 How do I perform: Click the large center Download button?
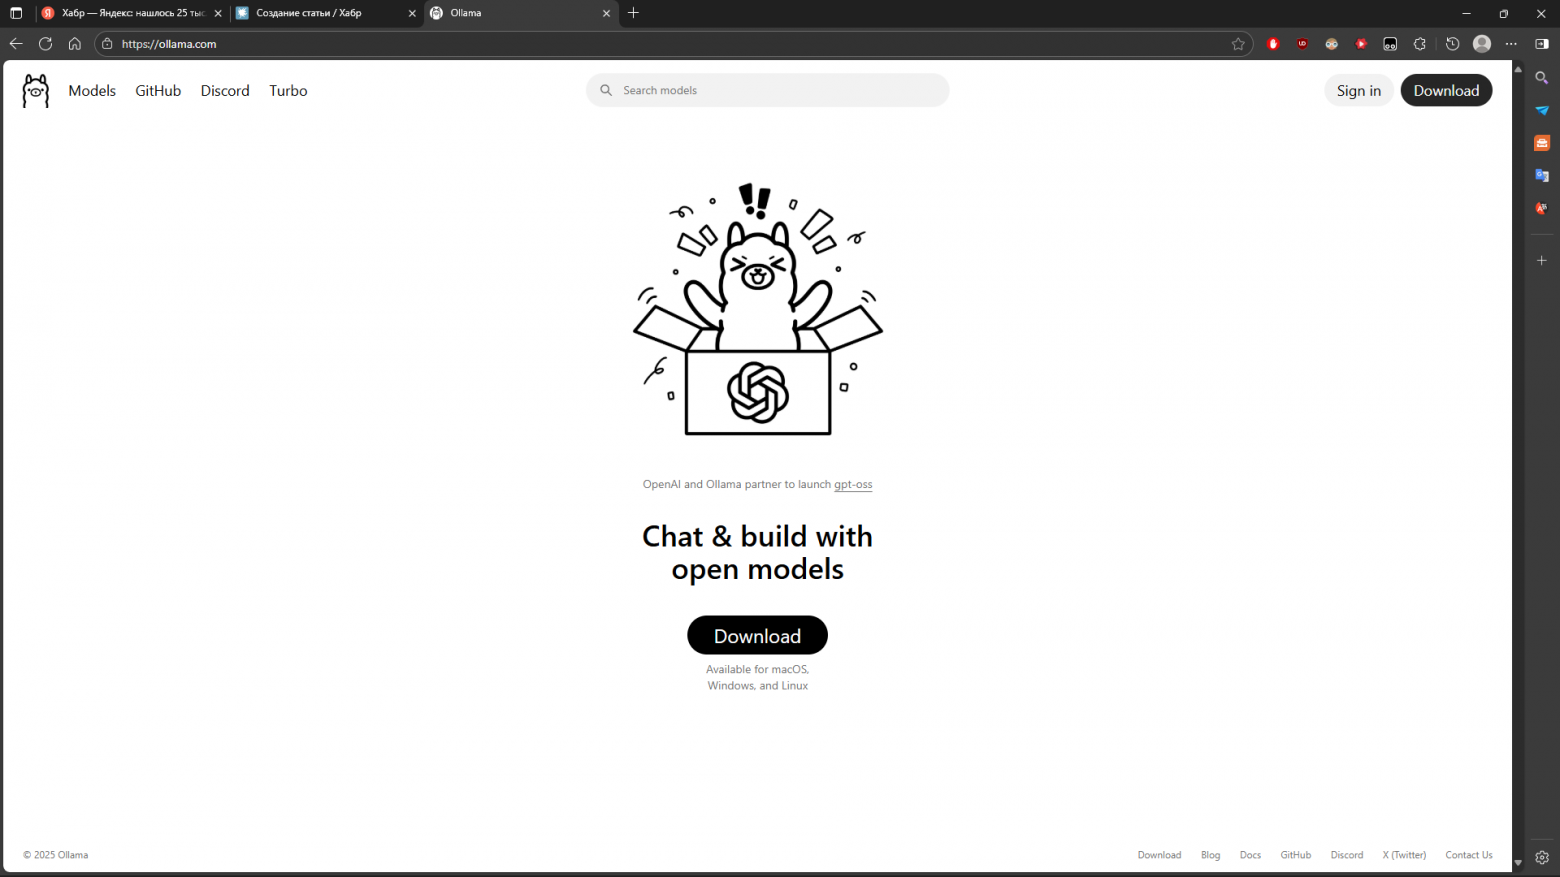tap(757, 636)
